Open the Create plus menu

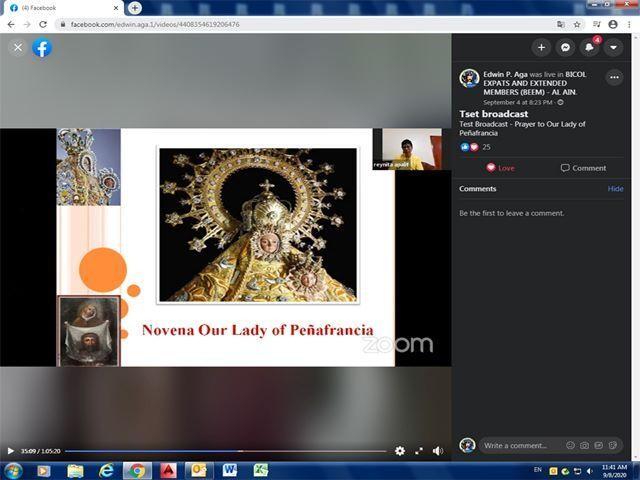(x=541, y=47)
